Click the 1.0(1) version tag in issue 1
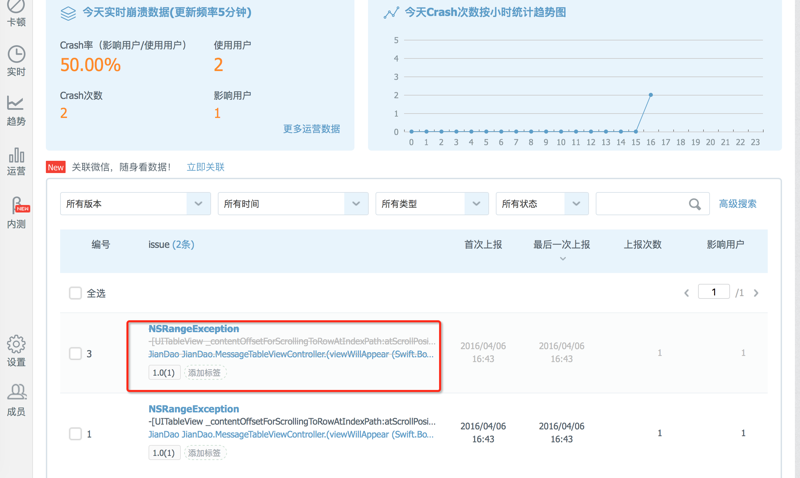Viewport: 800px width, 478px height. pyautogui.click(x=164, y=452)
